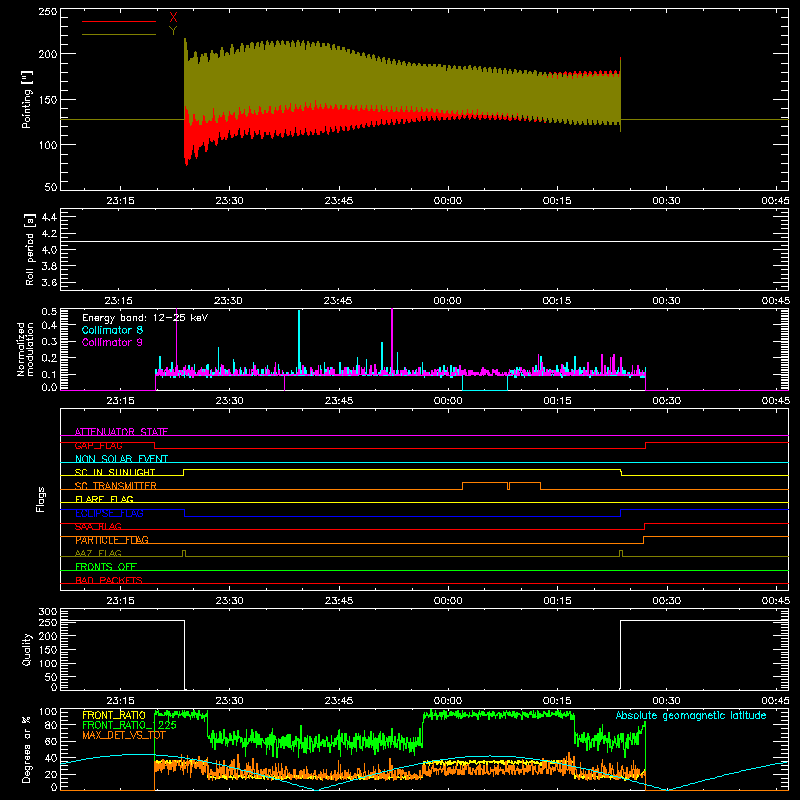
Task: Click the first AAZ_FLAG pulse
Action: [x=184, y=553]
